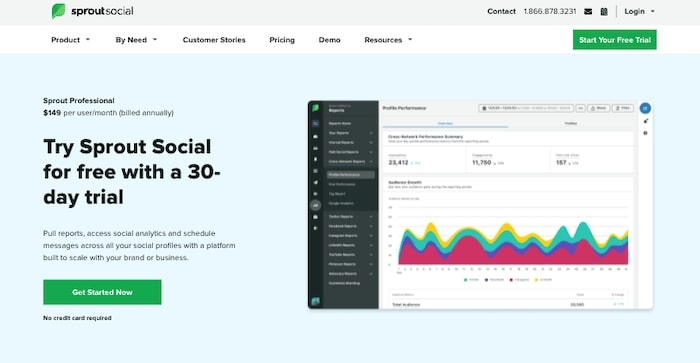The image size is (700, 363).
Task: Click the calendar date range picker in dashboard
Action: pos(526,108)
